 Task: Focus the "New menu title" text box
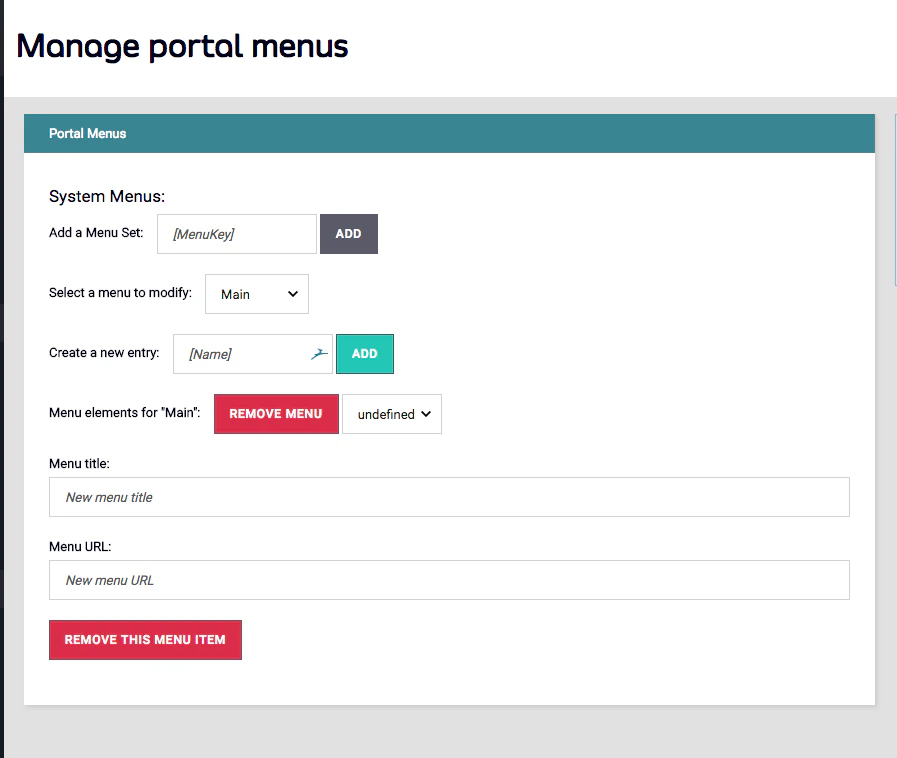coord(449,497)
